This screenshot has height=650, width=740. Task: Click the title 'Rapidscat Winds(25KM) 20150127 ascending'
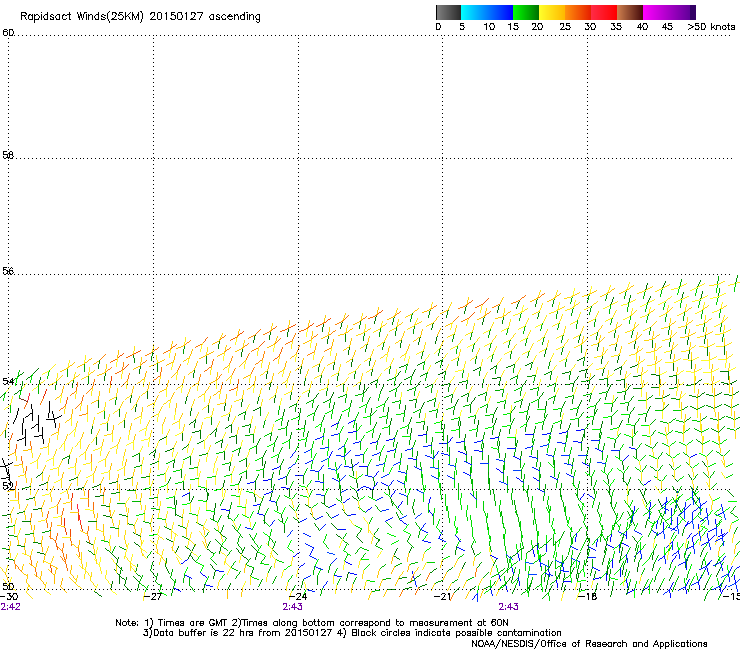point(140,17)
